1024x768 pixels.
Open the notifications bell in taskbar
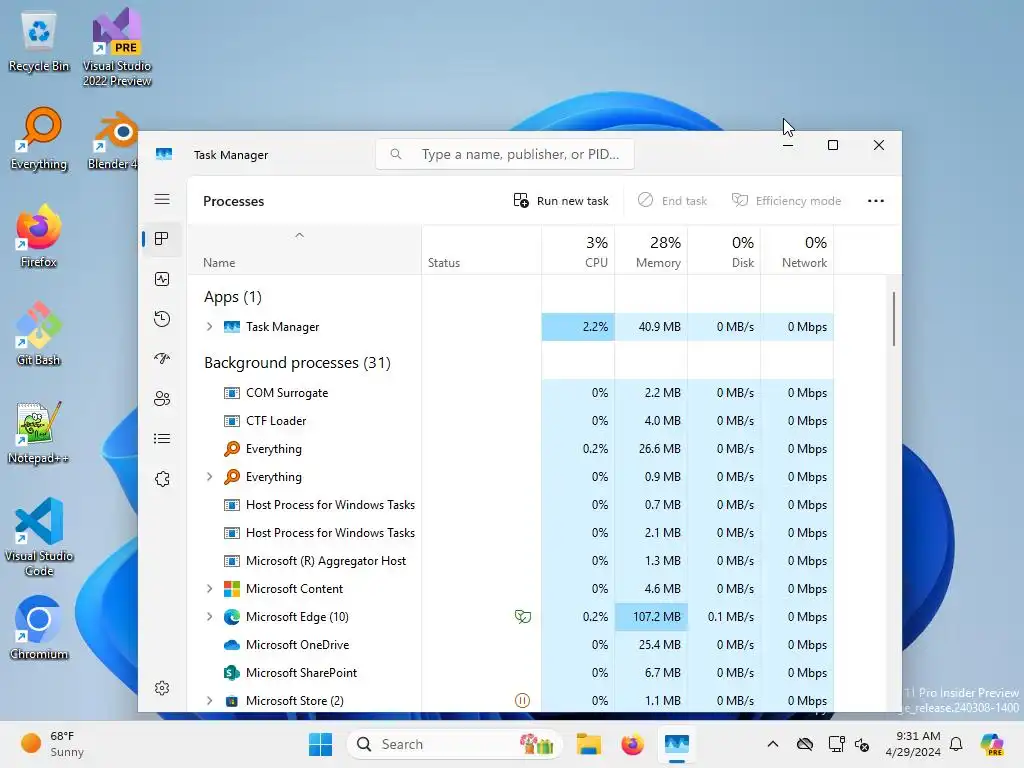(956, 744)
